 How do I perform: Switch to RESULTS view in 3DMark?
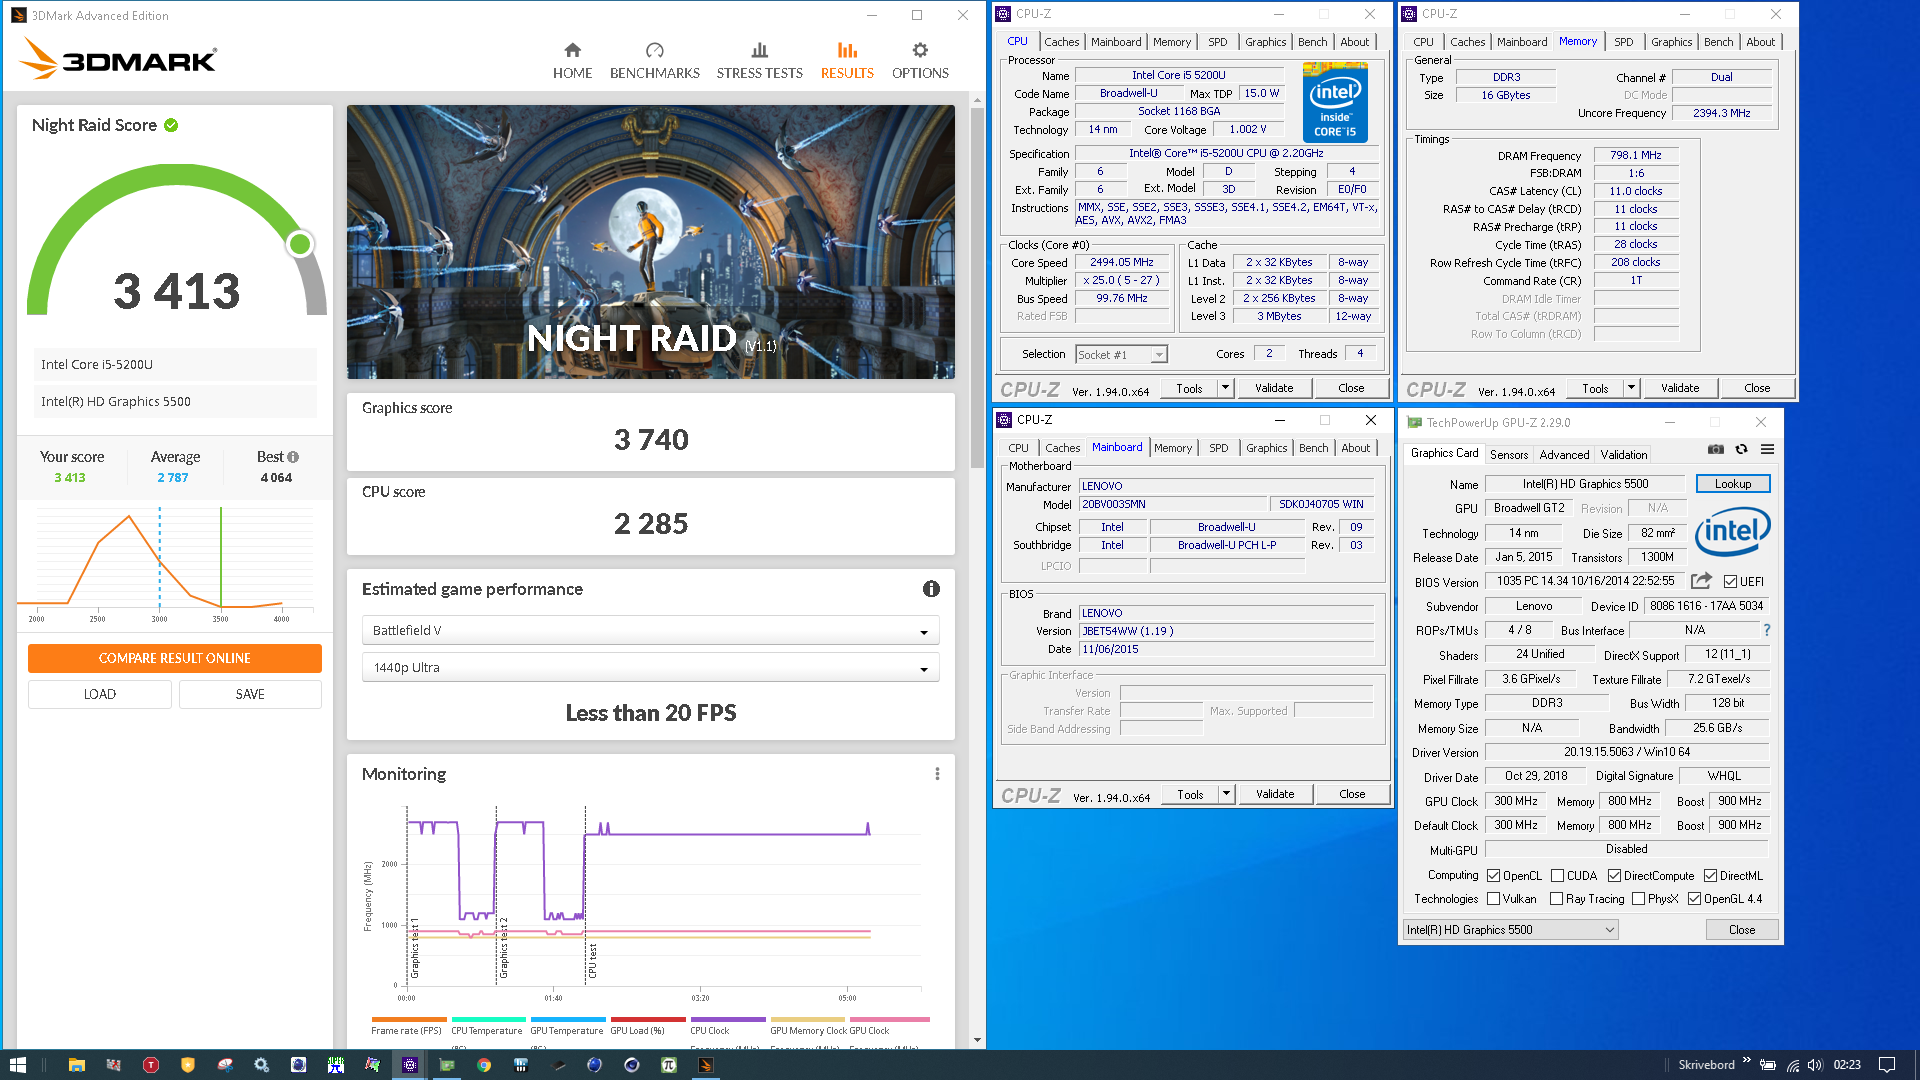(x=847, y=61)
